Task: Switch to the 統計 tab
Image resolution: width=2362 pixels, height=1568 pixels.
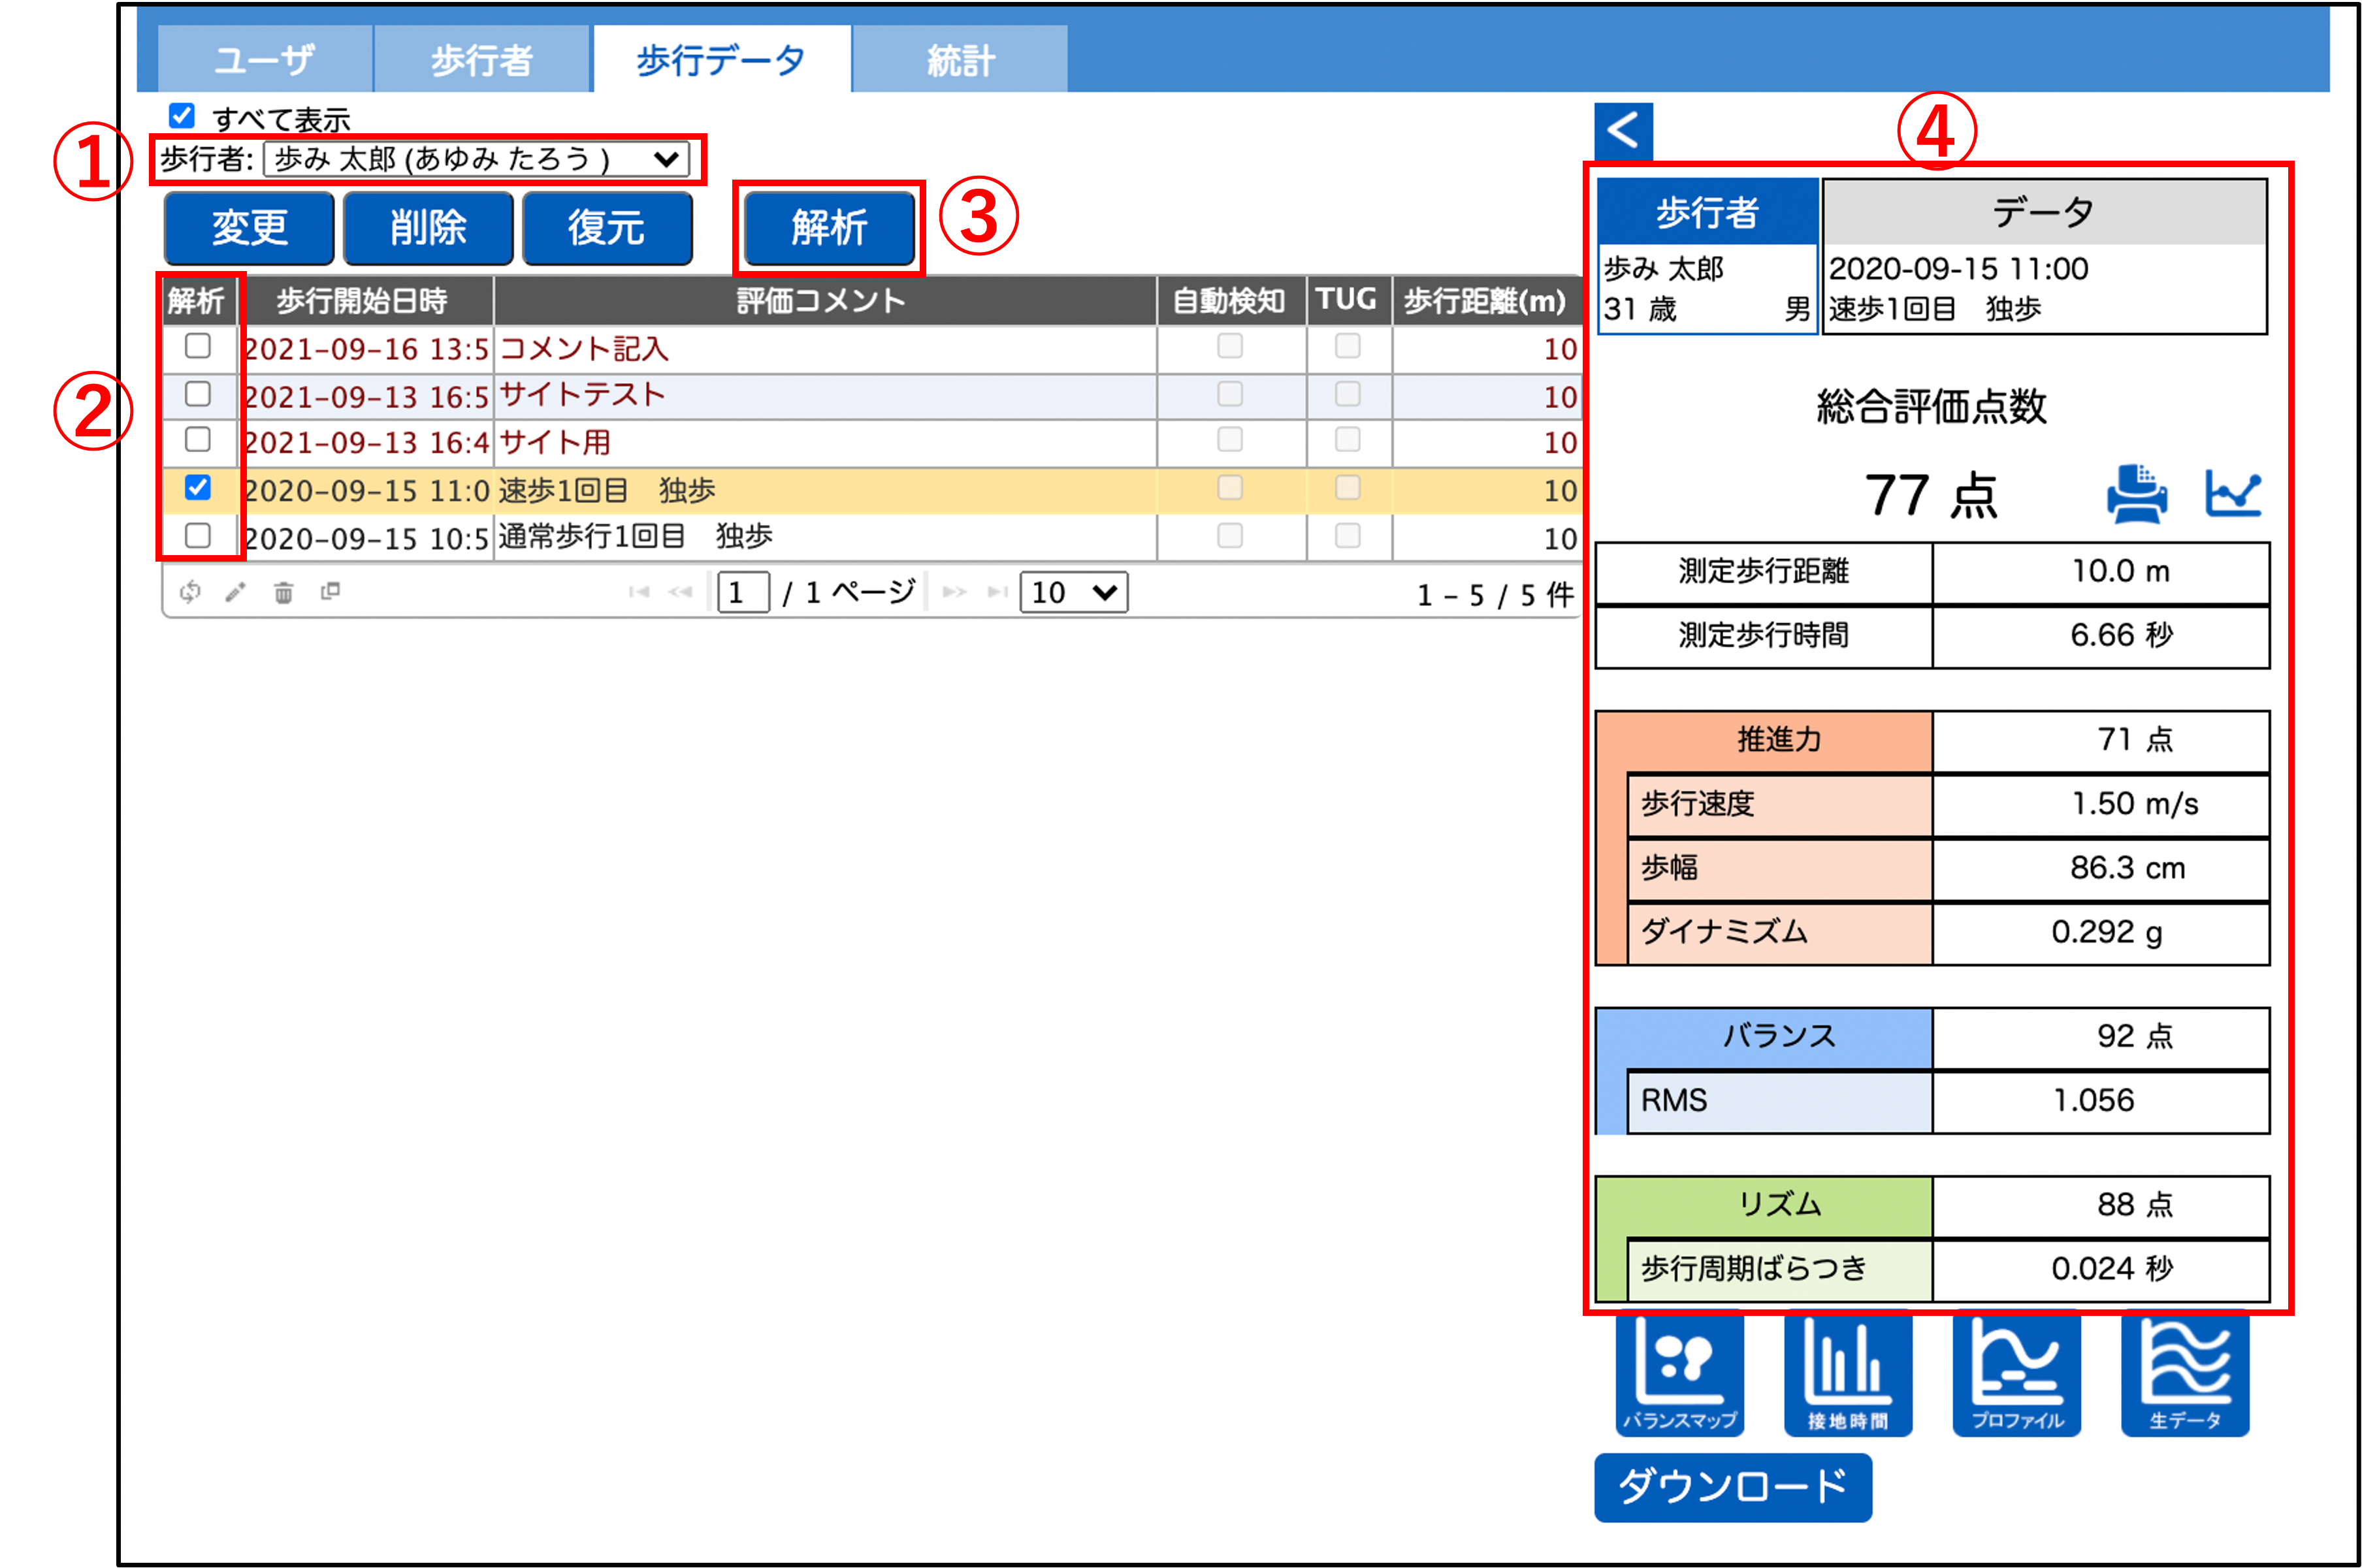Action: [960, 60]
